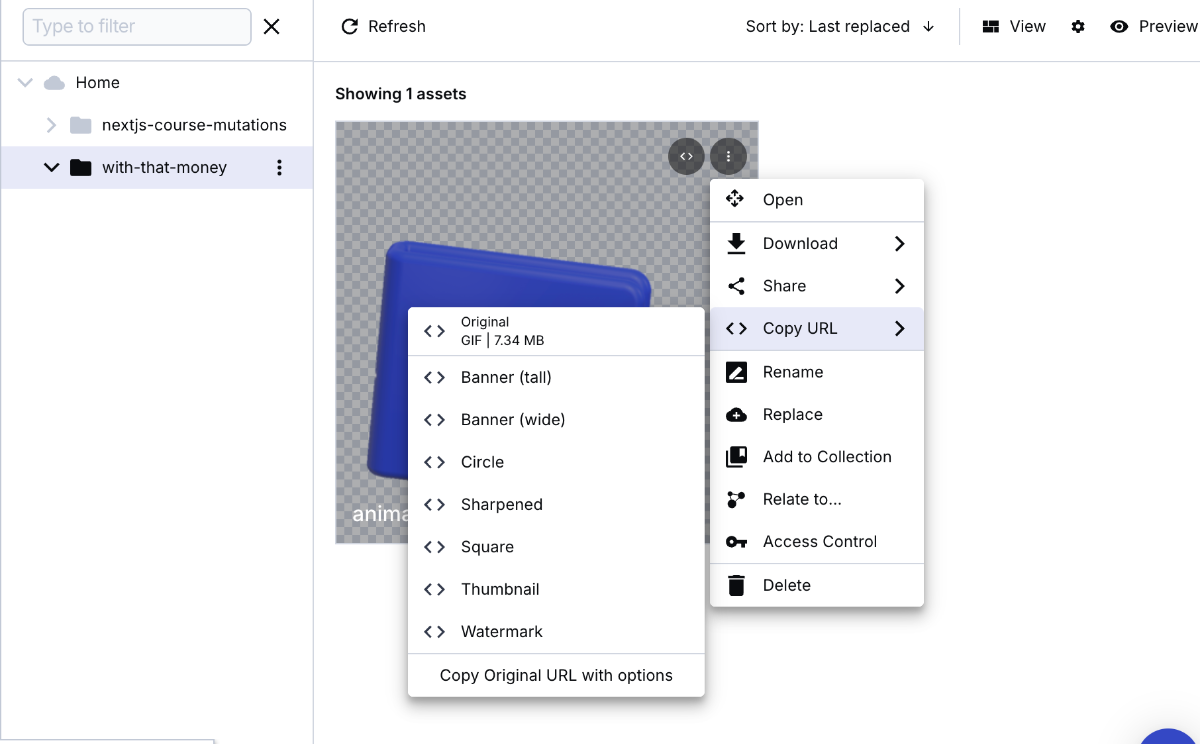Viewport: 1200px width, 744px height.
Task: Click the Showing 1 assets text
Action: coord(401,94)
